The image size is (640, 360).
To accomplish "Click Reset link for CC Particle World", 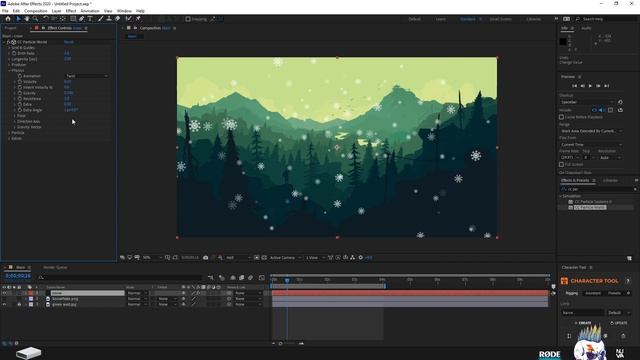I will point(69,42).
